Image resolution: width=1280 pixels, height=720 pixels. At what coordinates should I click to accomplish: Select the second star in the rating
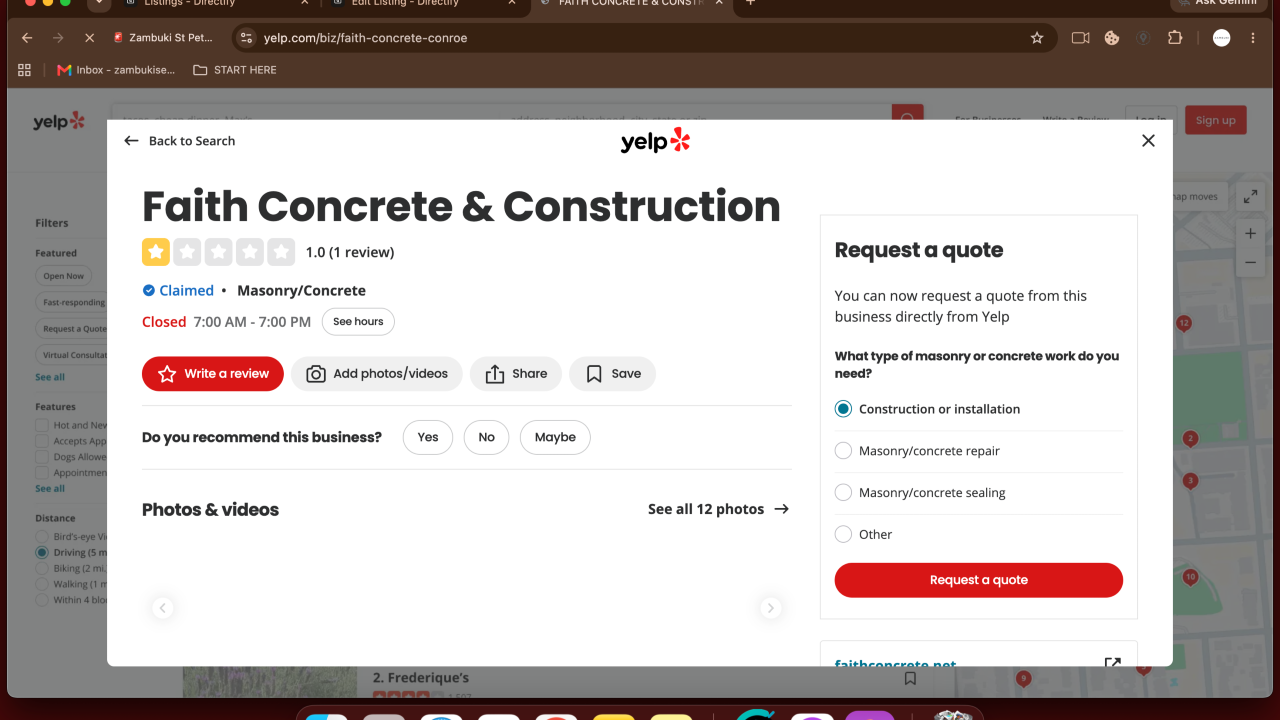click(x=187, y=252)
